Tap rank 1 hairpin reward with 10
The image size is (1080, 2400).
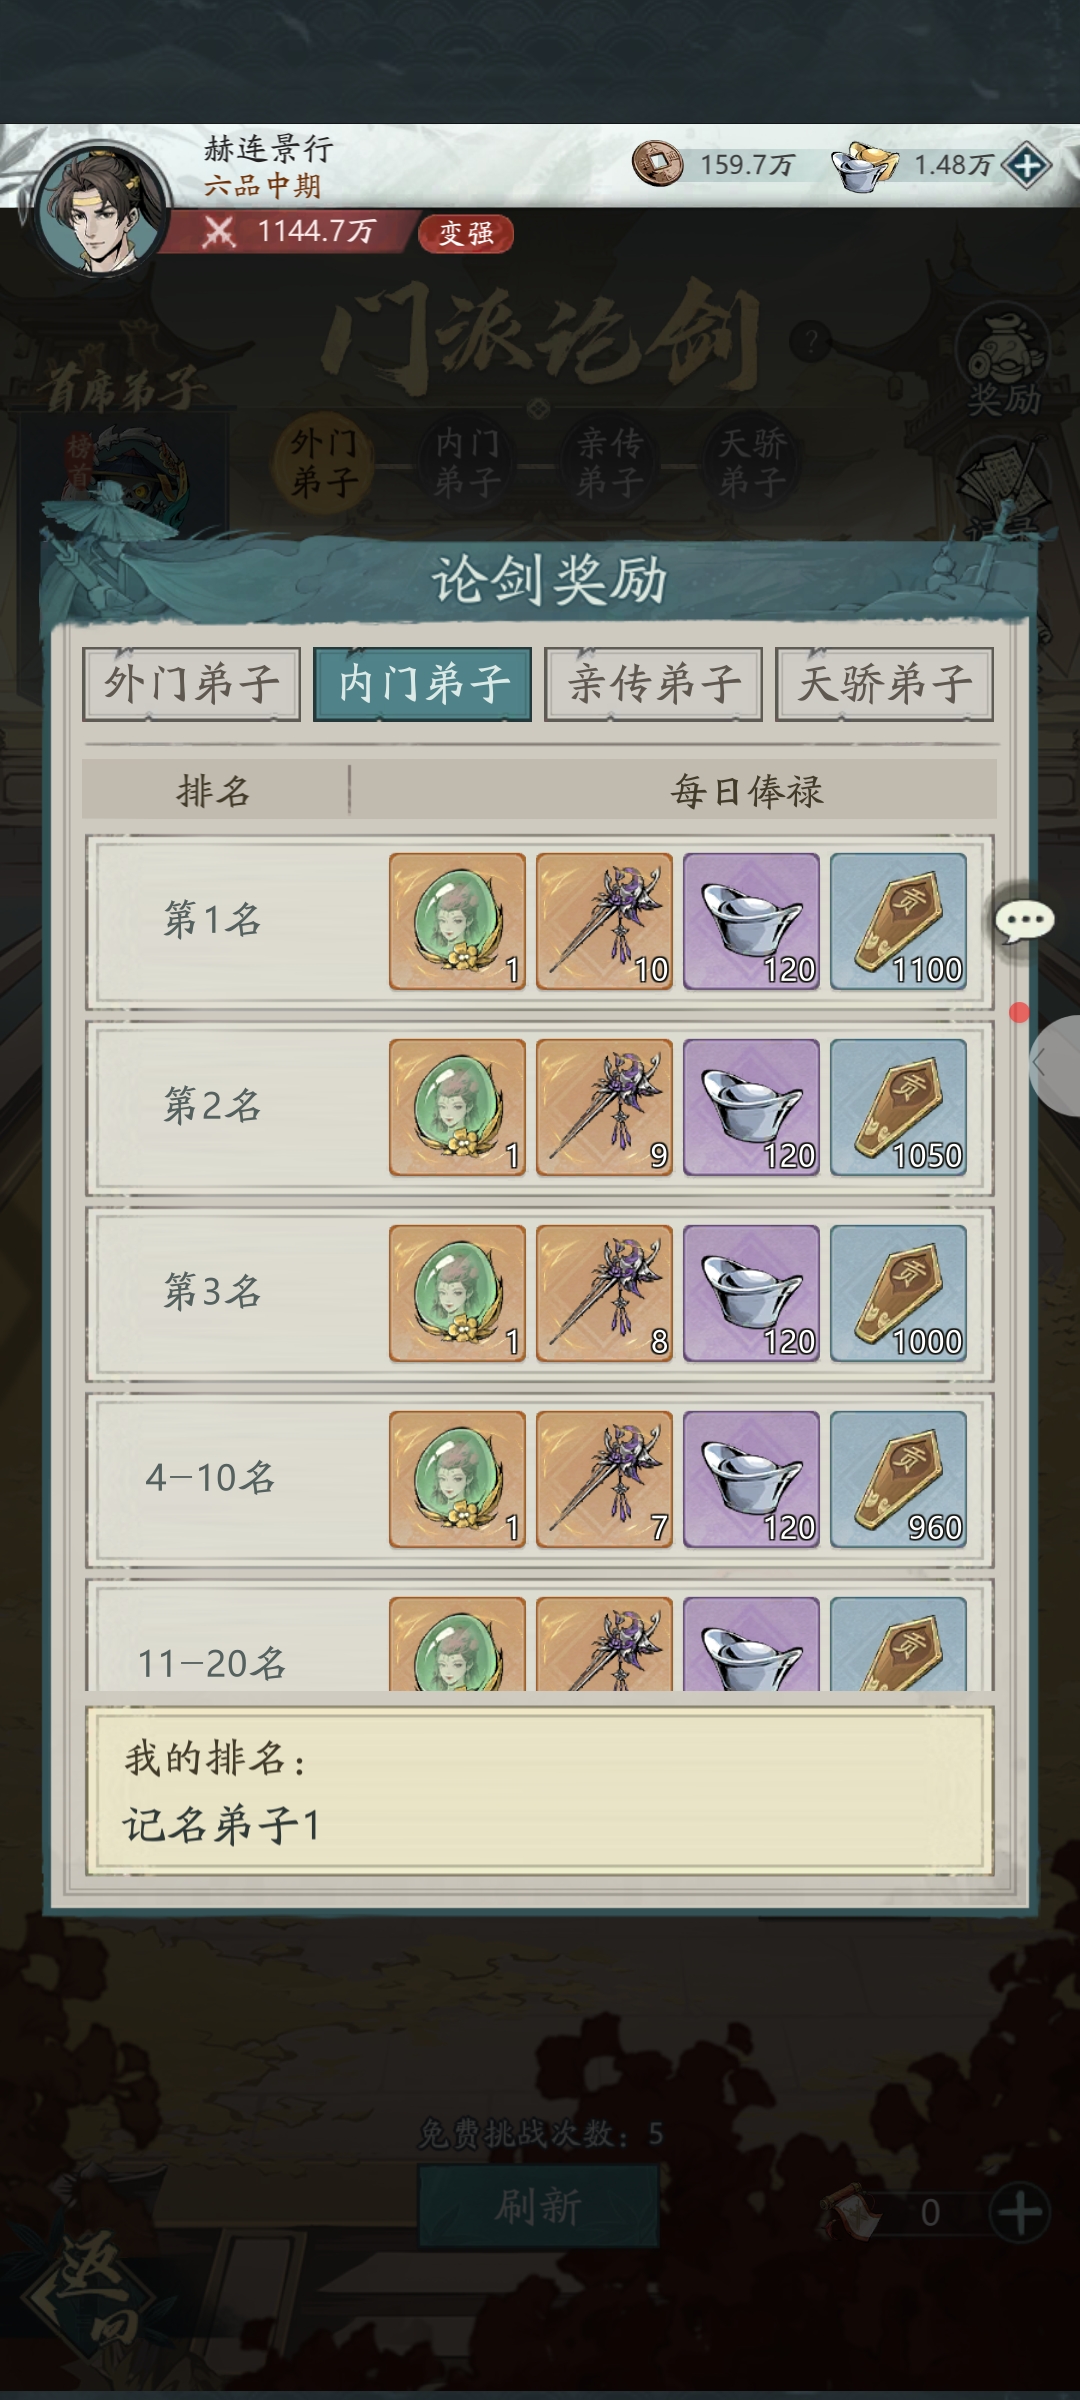point(604,921)
